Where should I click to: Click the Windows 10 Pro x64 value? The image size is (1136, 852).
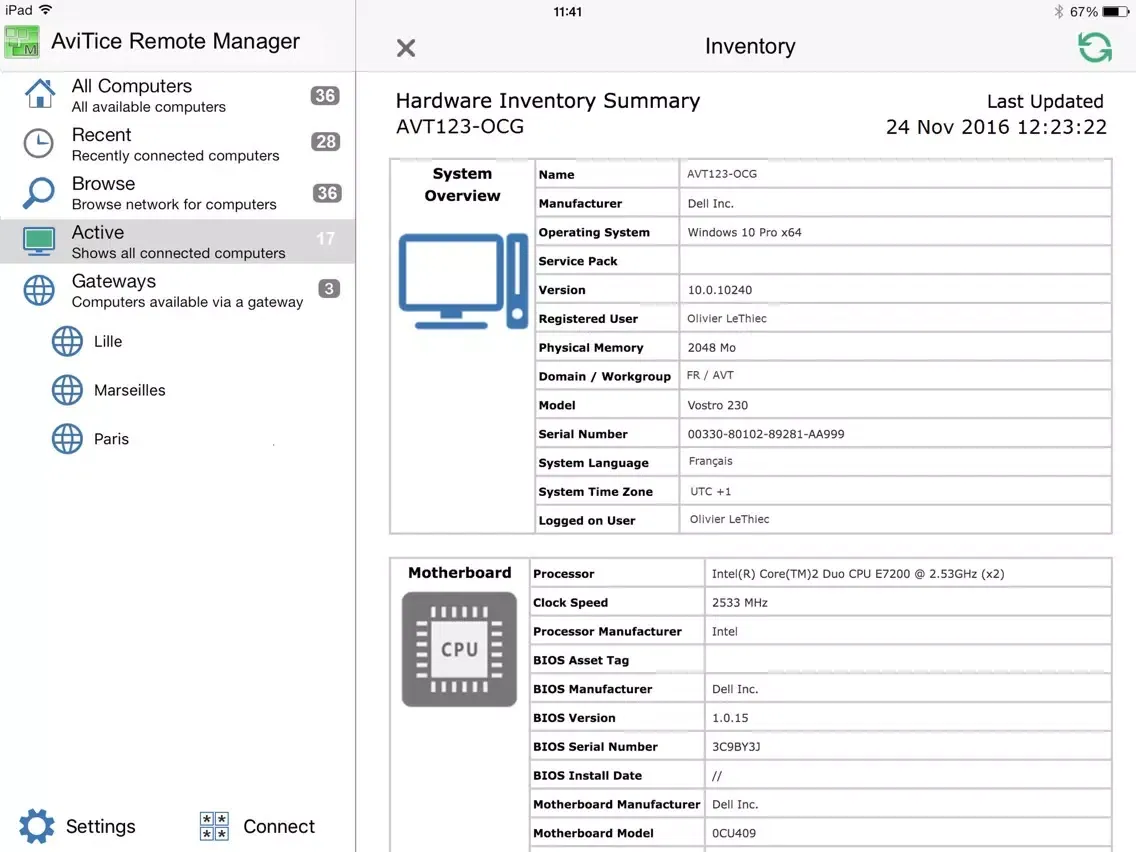744,233
